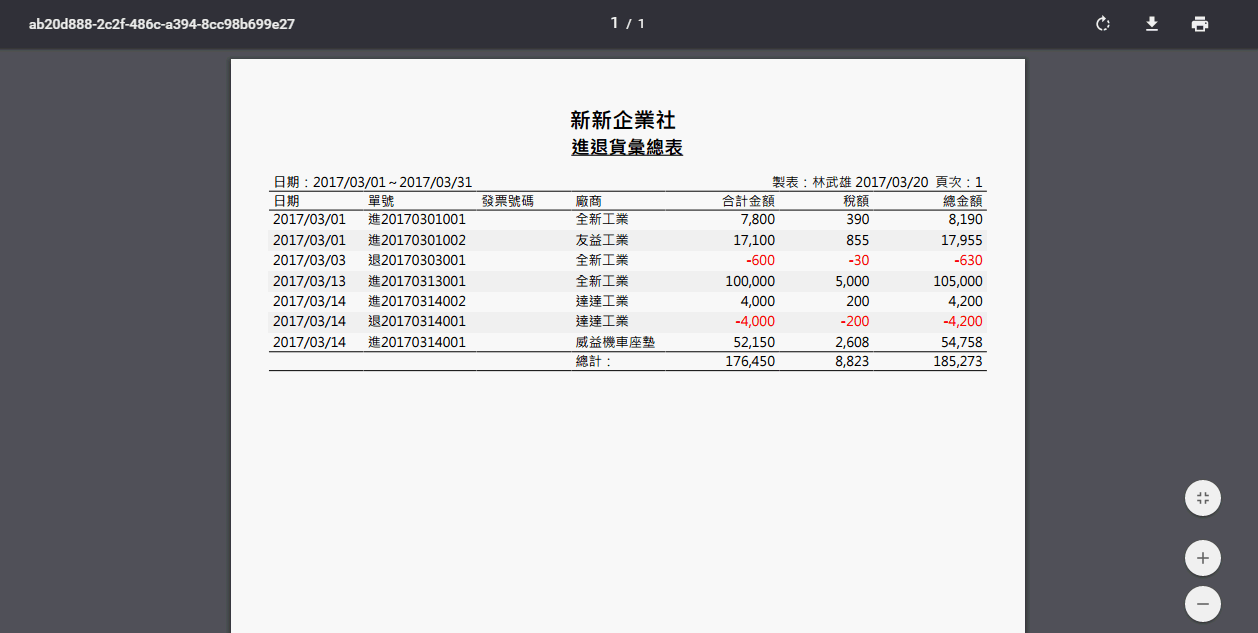The width and height of the screenshot is (1258, 633).
Task: Click the 合計金額 column header
Action: (749, 200)
